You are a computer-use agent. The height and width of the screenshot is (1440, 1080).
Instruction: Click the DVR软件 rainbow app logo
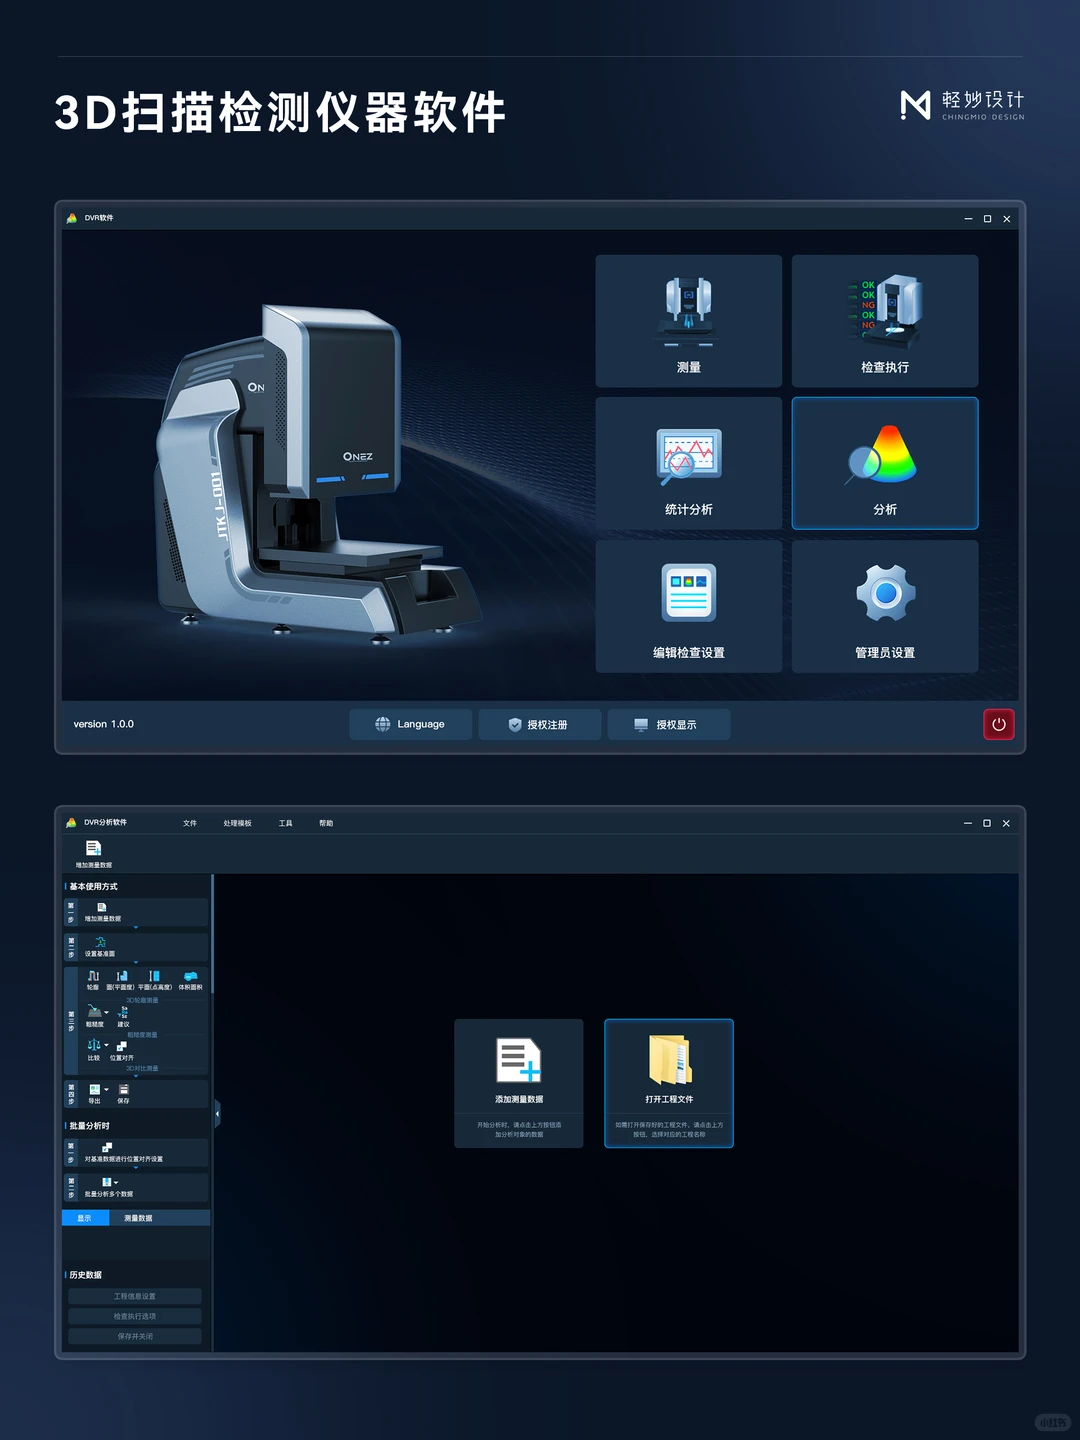[x=72, y=218]
